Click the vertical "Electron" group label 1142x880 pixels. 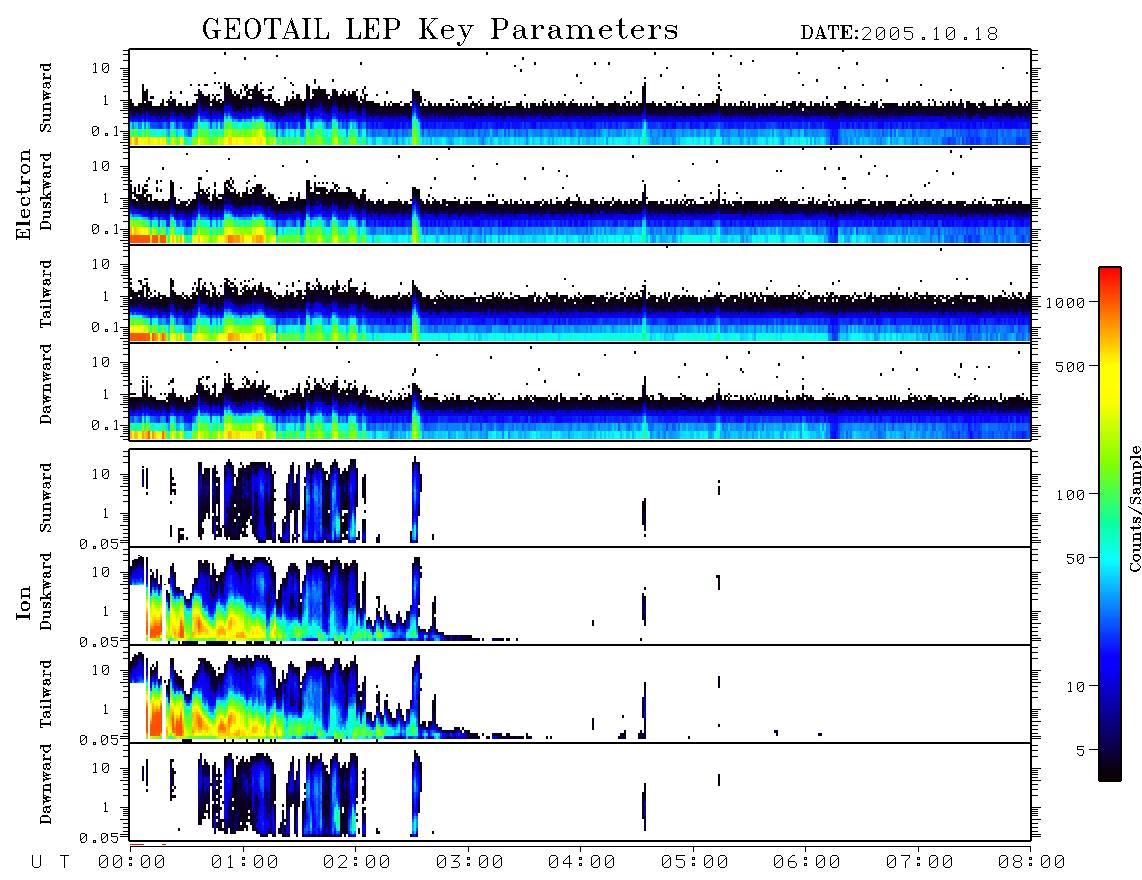[23, 194]
